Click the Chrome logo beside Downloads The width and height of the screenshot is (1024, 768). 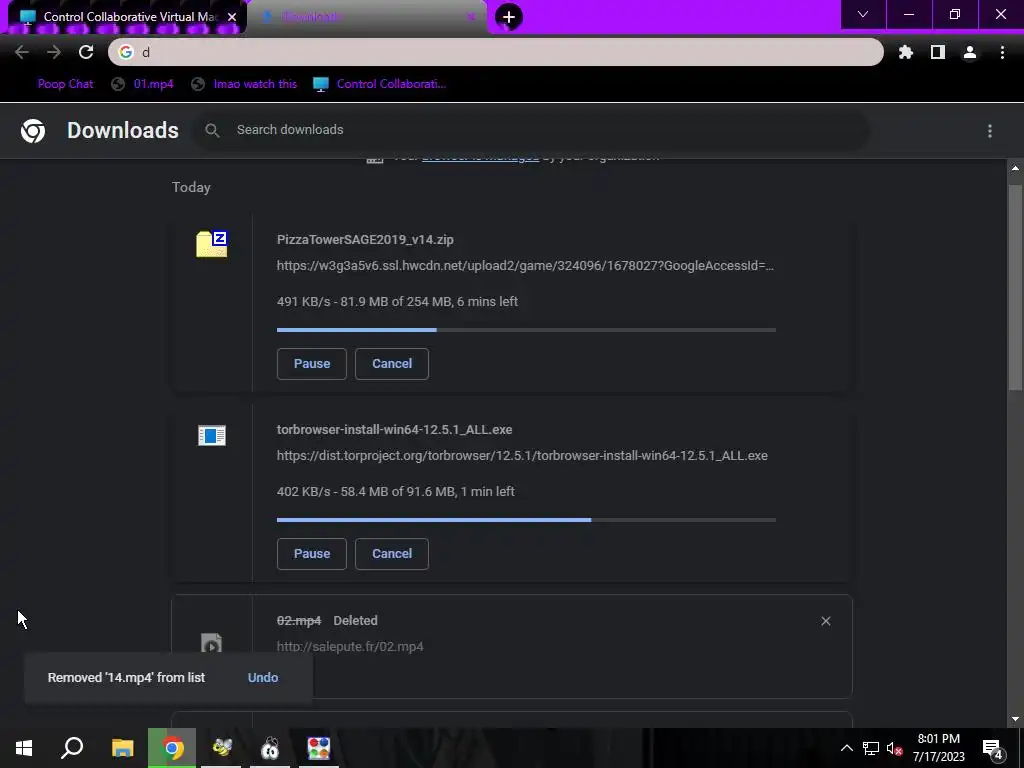click(33, 131)
